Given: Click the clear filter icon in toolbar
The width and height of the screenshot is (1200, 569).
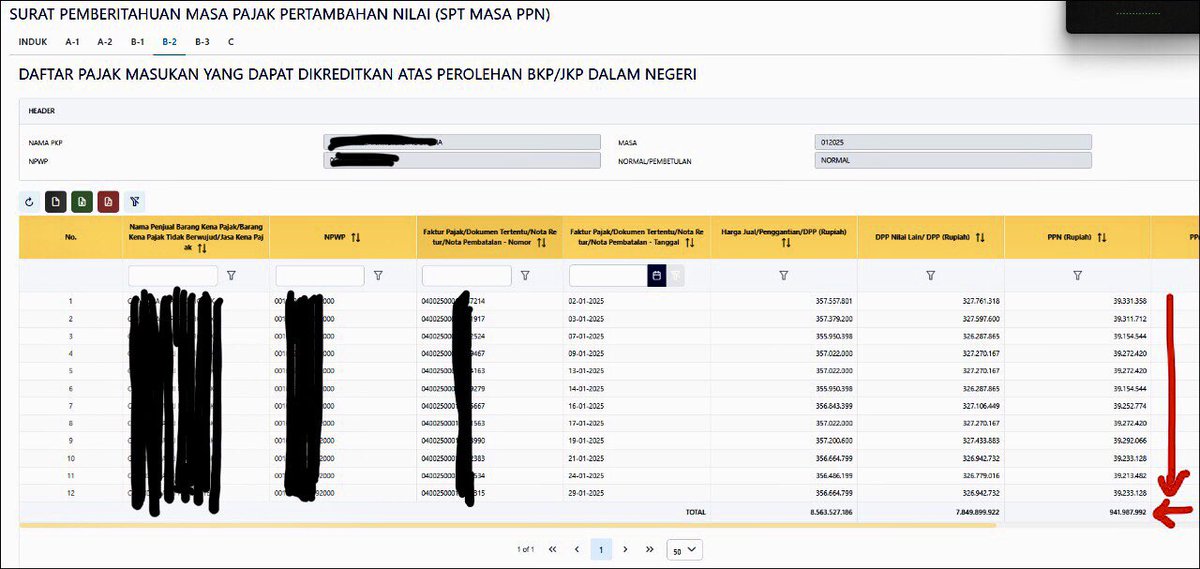Looking at the screenshot, I should [x=135, y=201].
